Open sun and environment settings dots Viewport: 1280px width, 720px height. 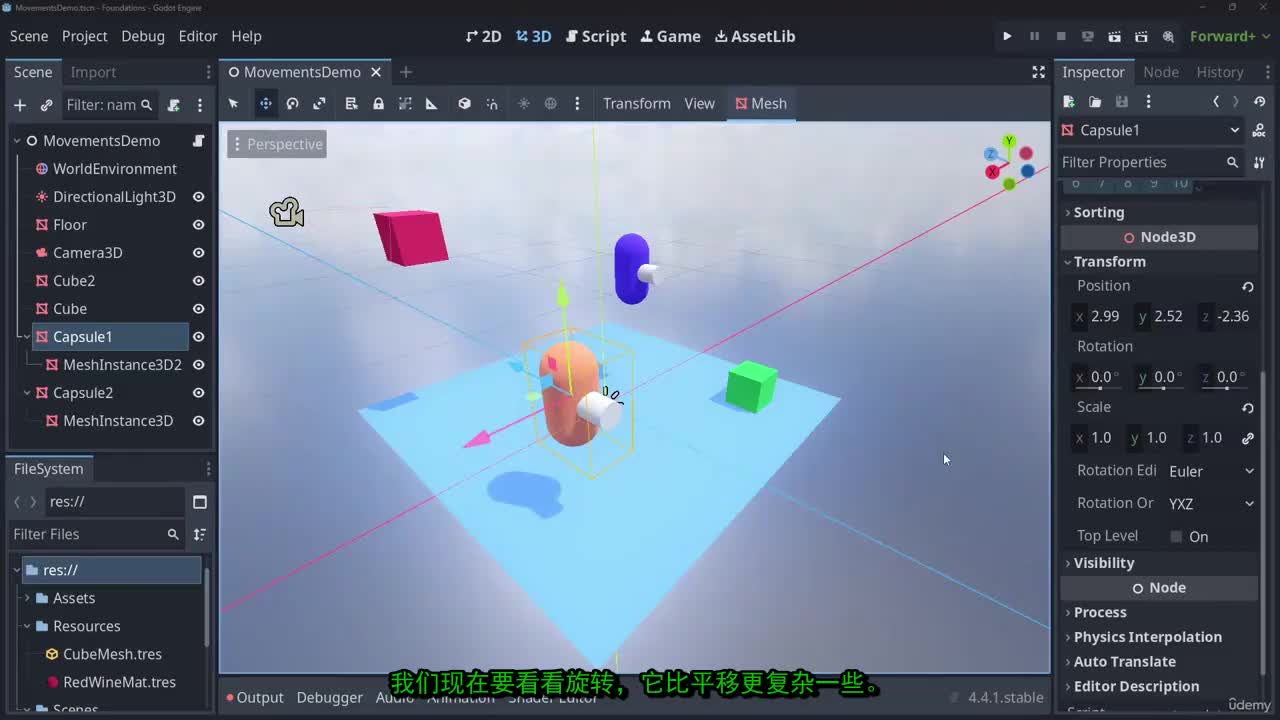577,103
